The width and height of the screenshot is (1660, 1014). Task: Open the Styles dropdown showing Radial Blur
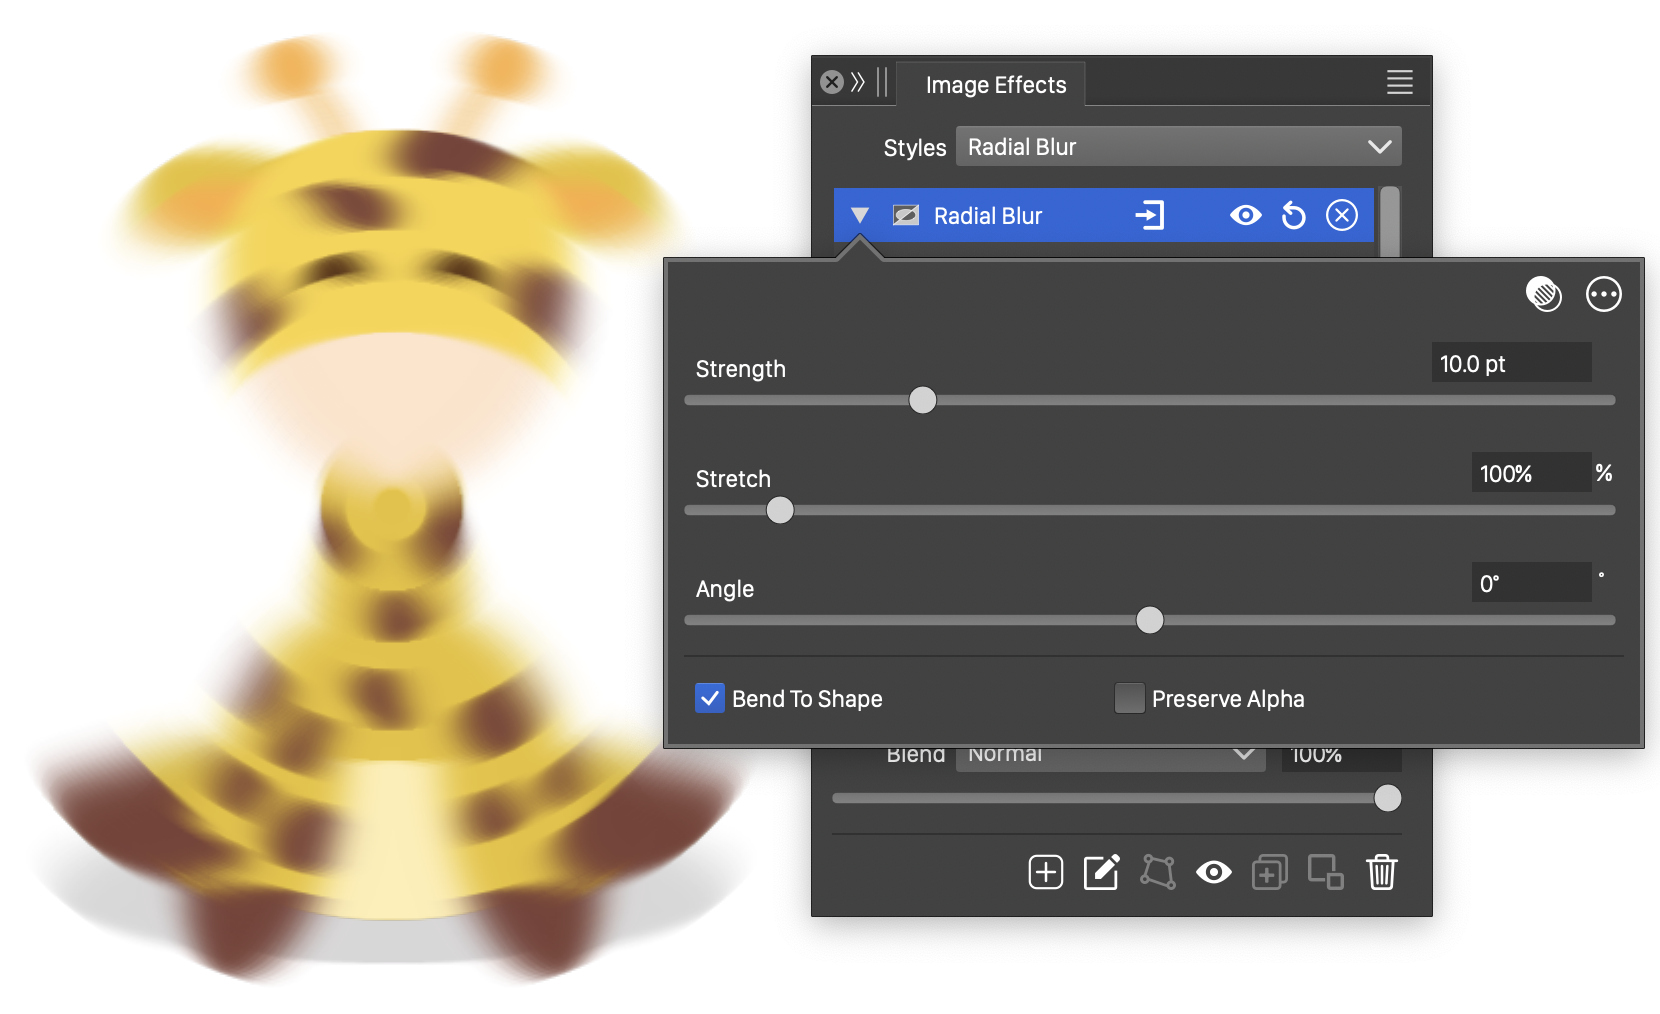coord(1178,147)
